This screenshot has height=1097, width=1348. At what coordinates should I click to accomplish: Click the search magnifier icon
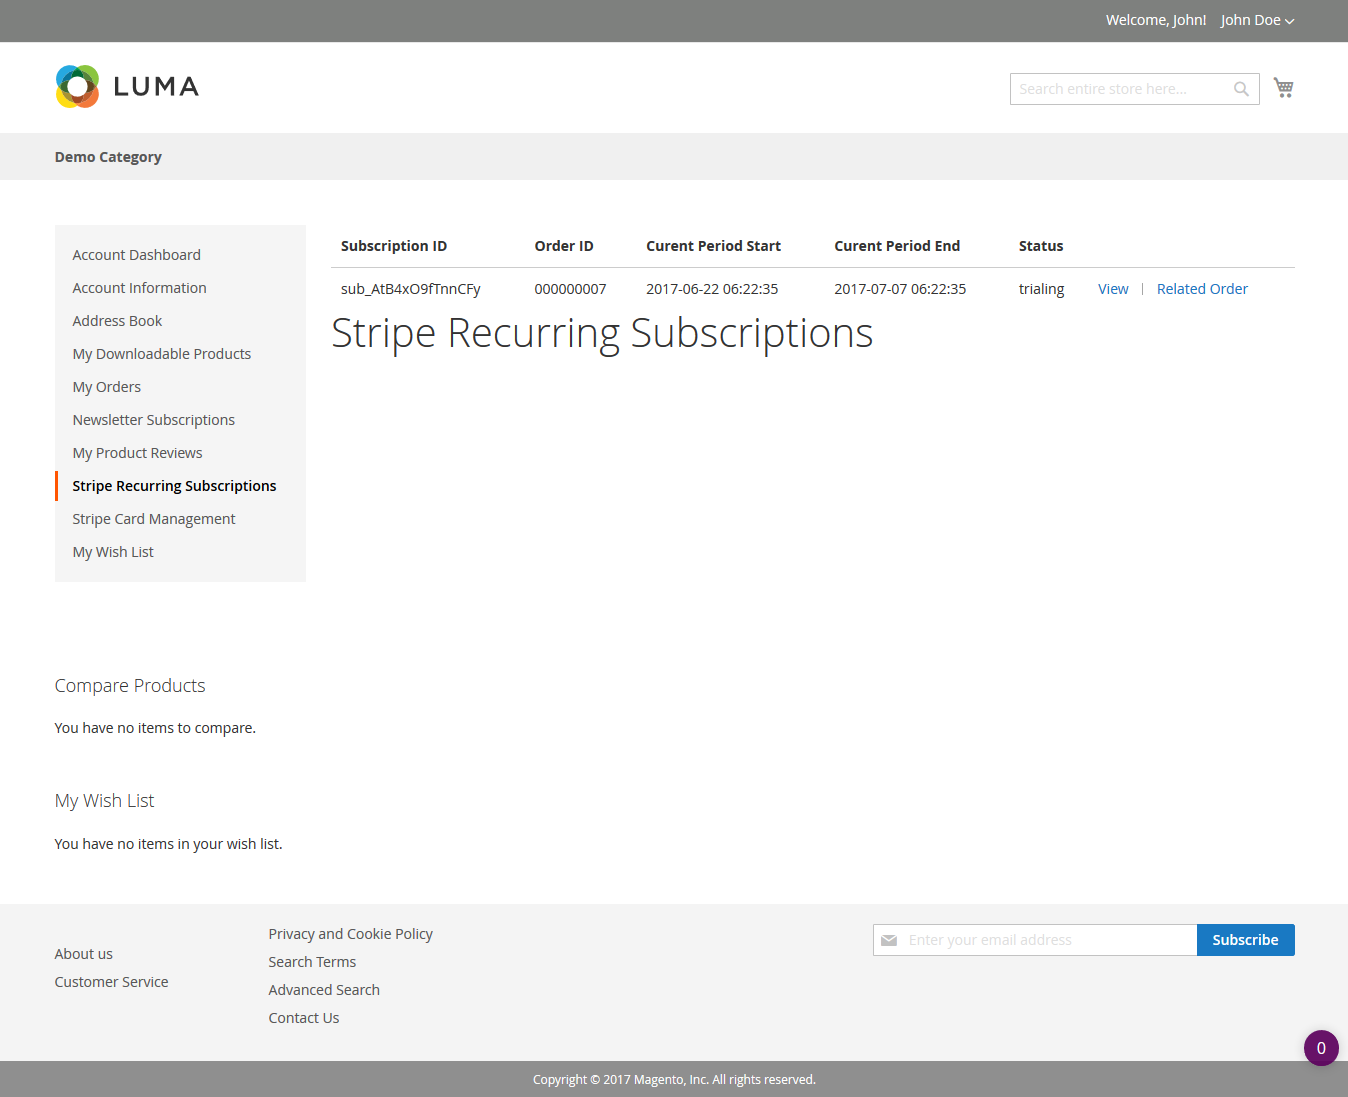[1241, 89]
